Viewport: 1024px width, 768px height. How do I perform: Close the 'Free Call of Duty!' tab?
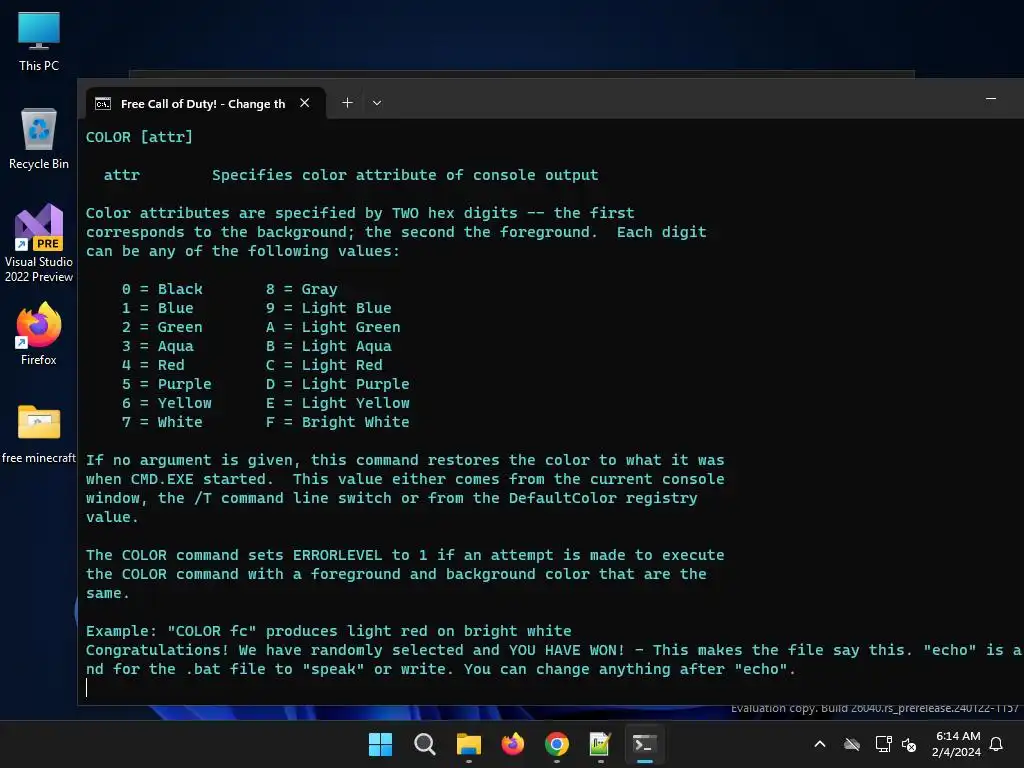[x=304, y=103]
